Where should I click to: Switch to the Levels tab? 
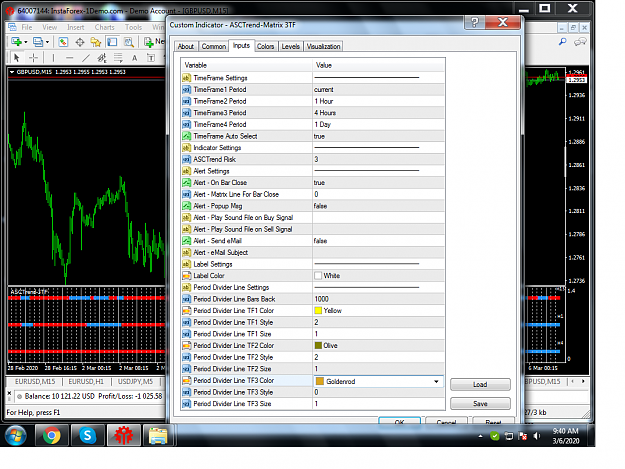291,46
